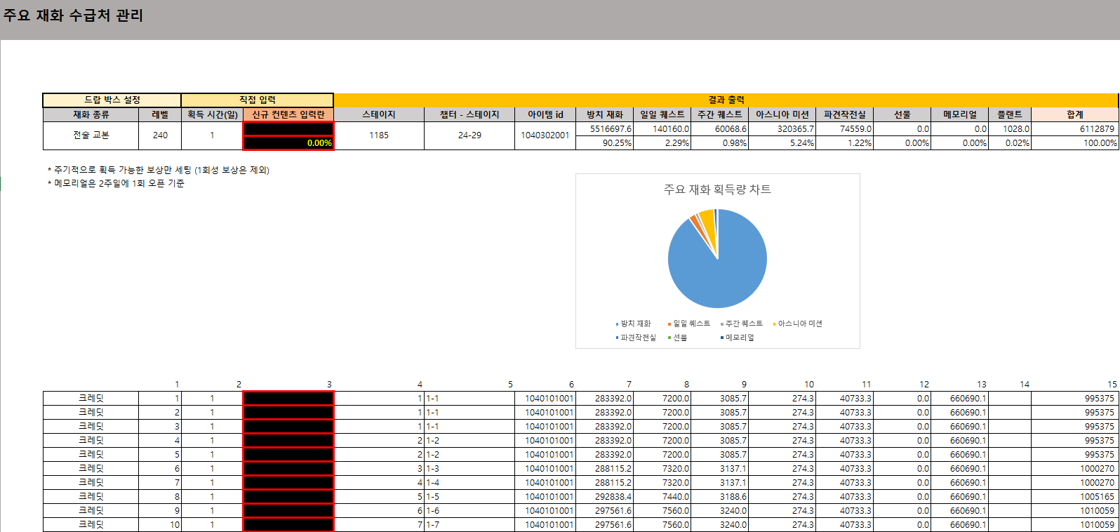Click column index number 12 above lower table
This screenshot has width=1120, height=532.
(924, 384)
